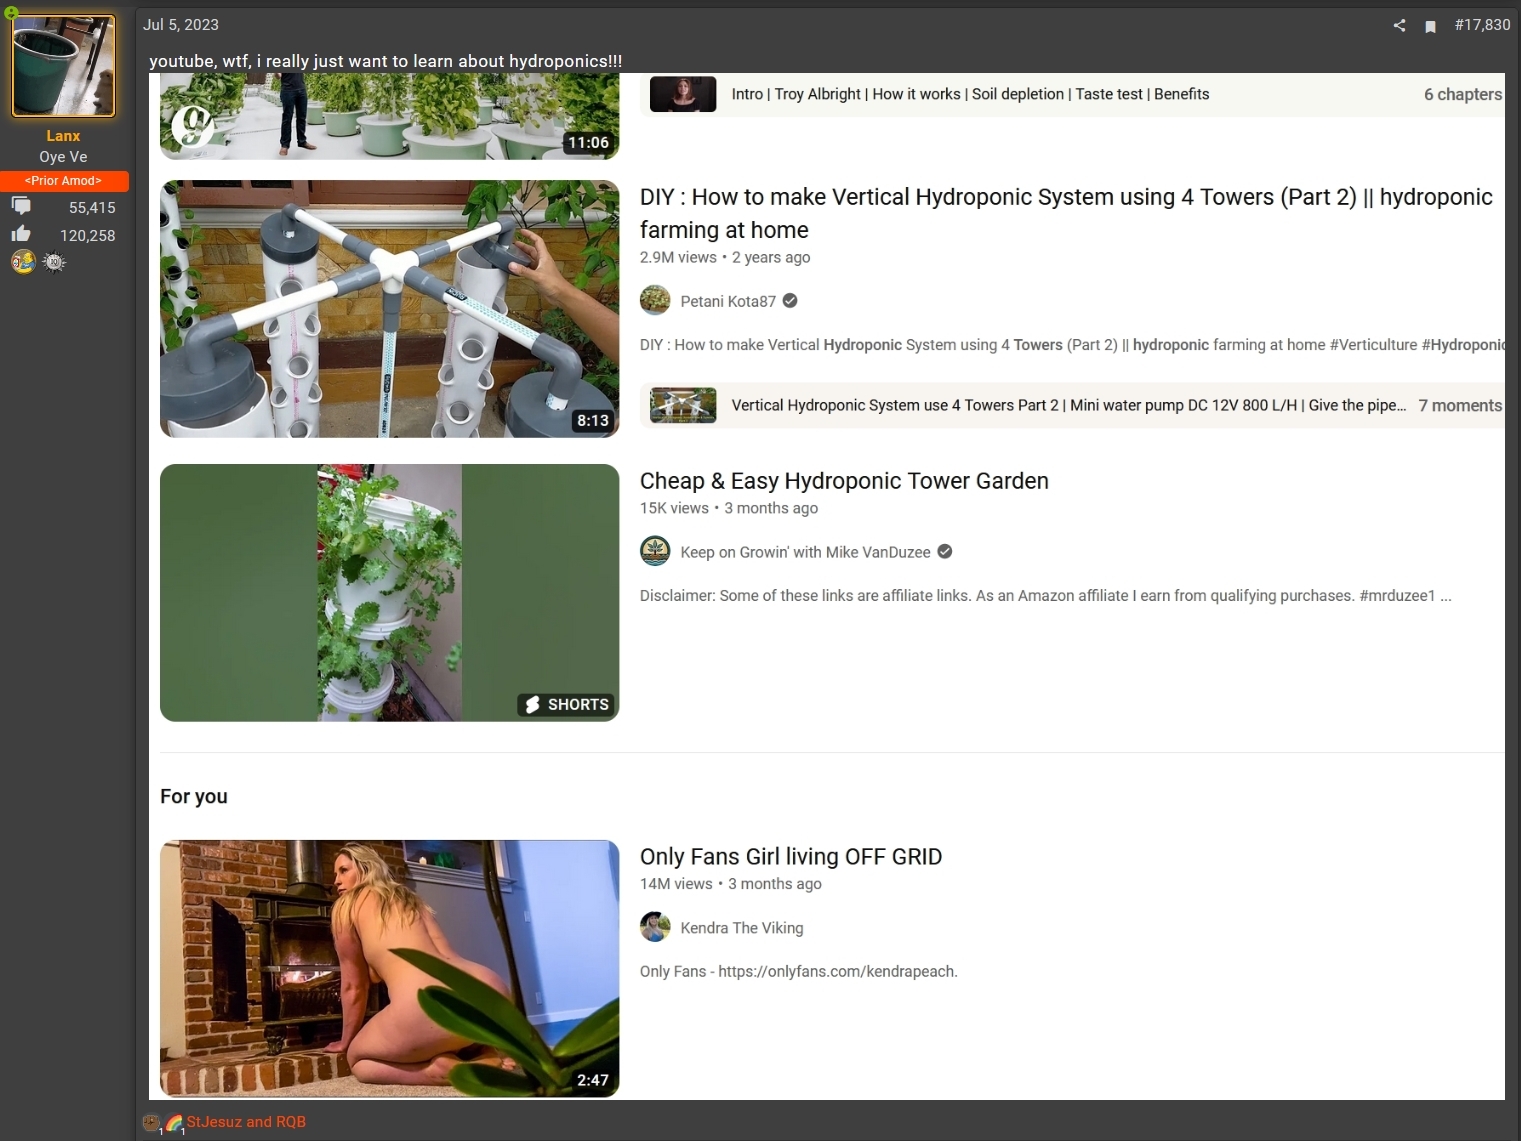Click the reaction emoji icons below the post
This screenshot has width=1521, height=1141.
pyautogui.click(x=163, y=1123)
